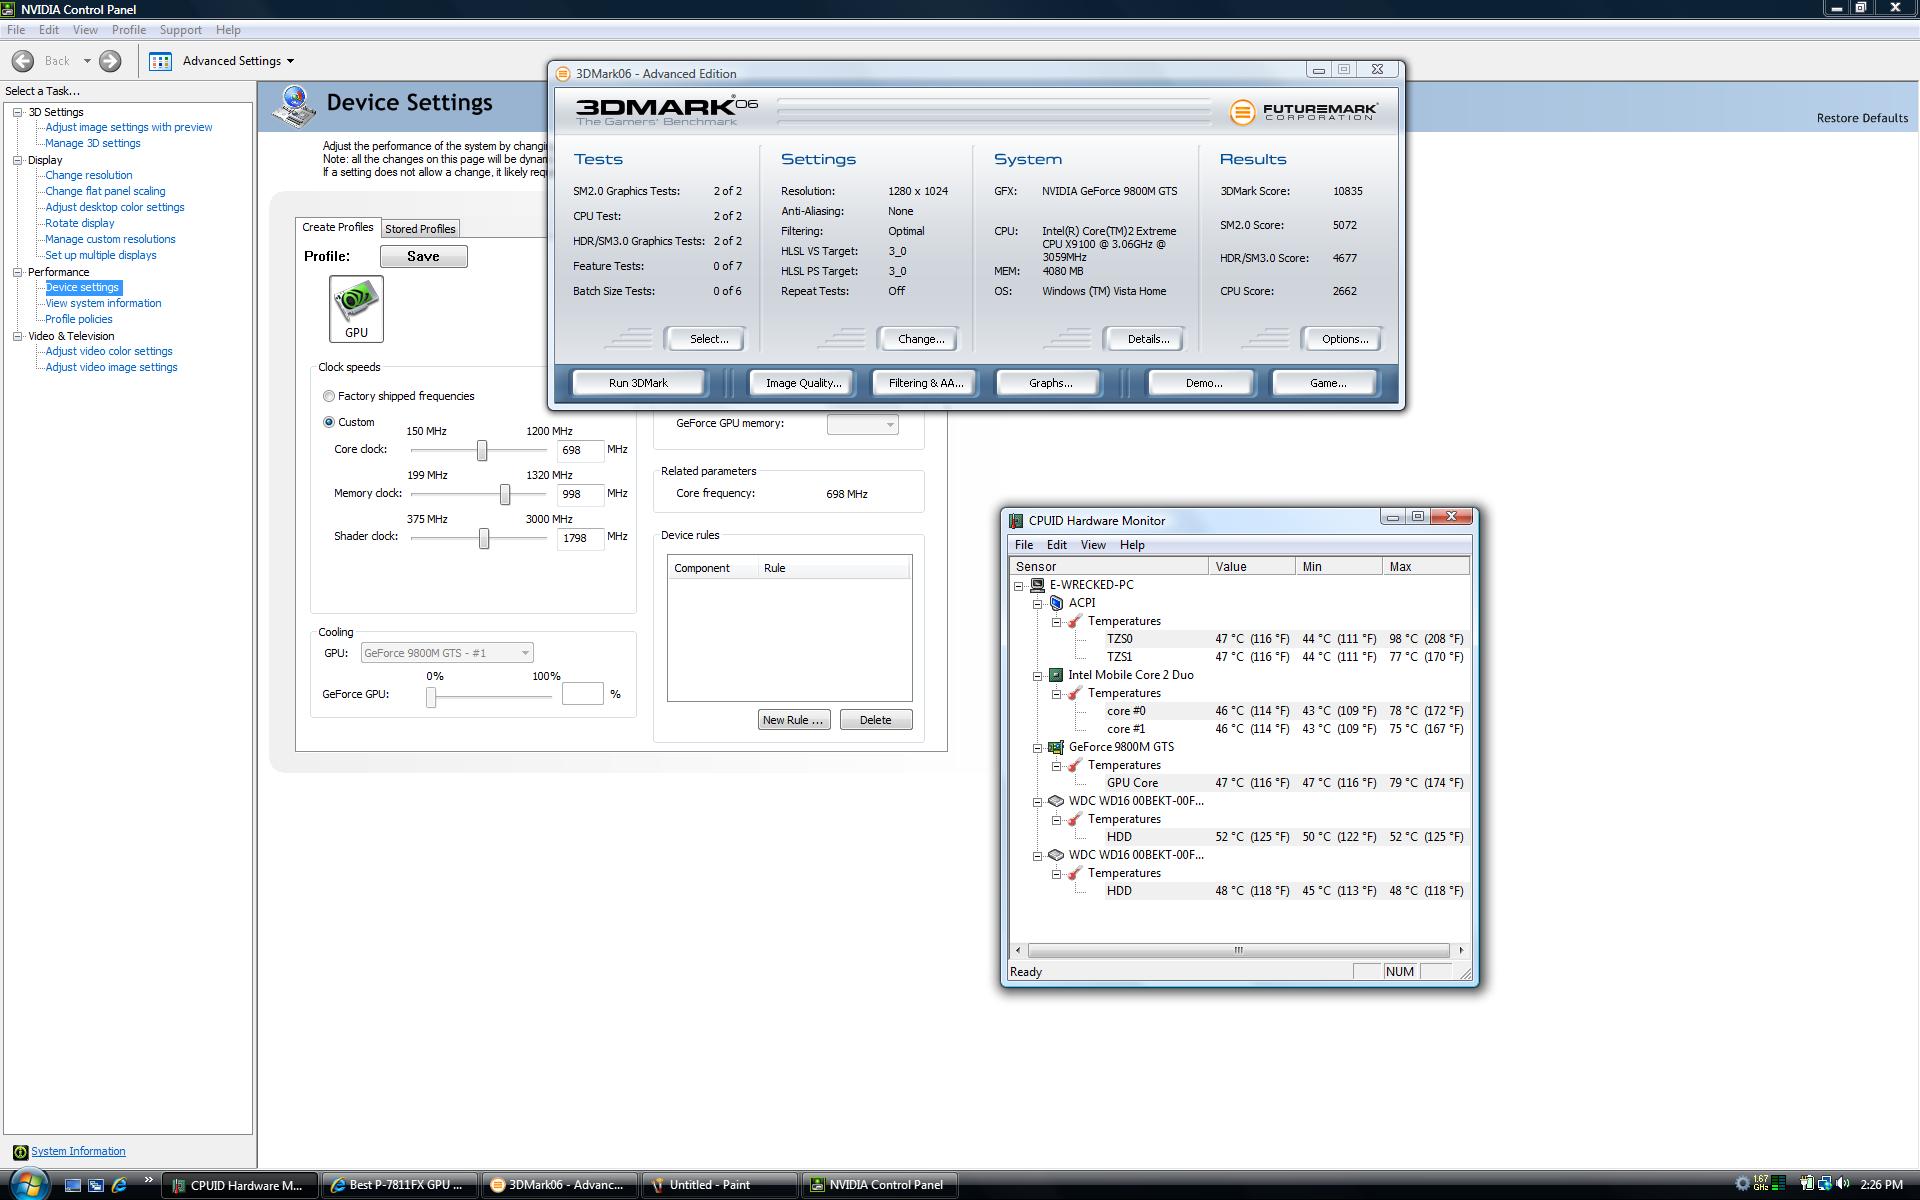
Task: Open the Advanced Settings dropdown arrow
Action: click(x=290, y=61)
